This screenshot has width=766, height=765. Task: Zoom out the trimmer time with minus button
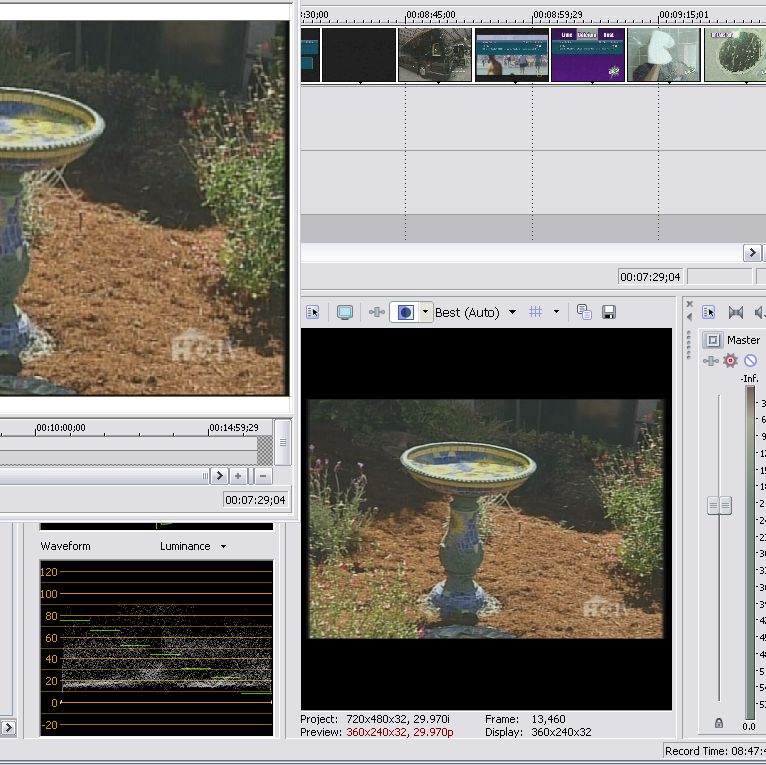263,475
